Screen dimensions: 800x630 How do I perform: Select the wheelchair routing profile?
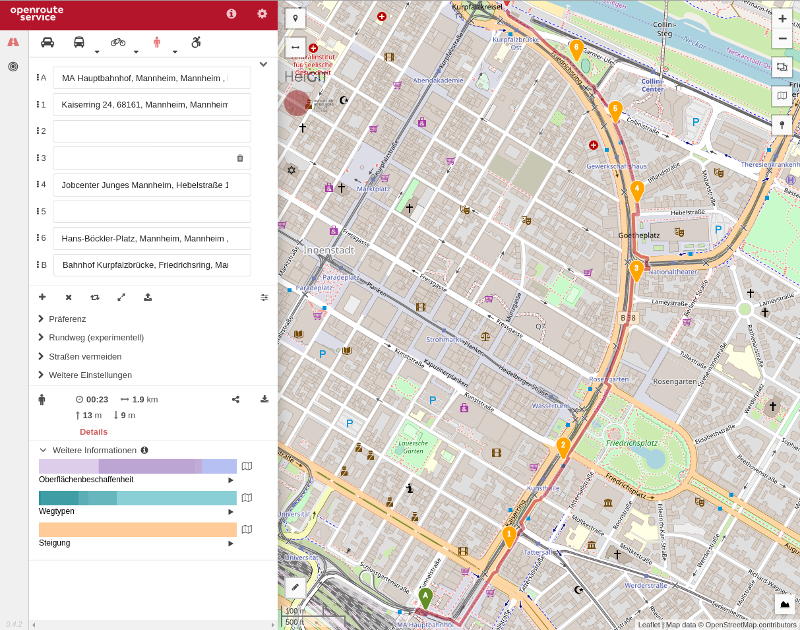[x=196, y=42]
